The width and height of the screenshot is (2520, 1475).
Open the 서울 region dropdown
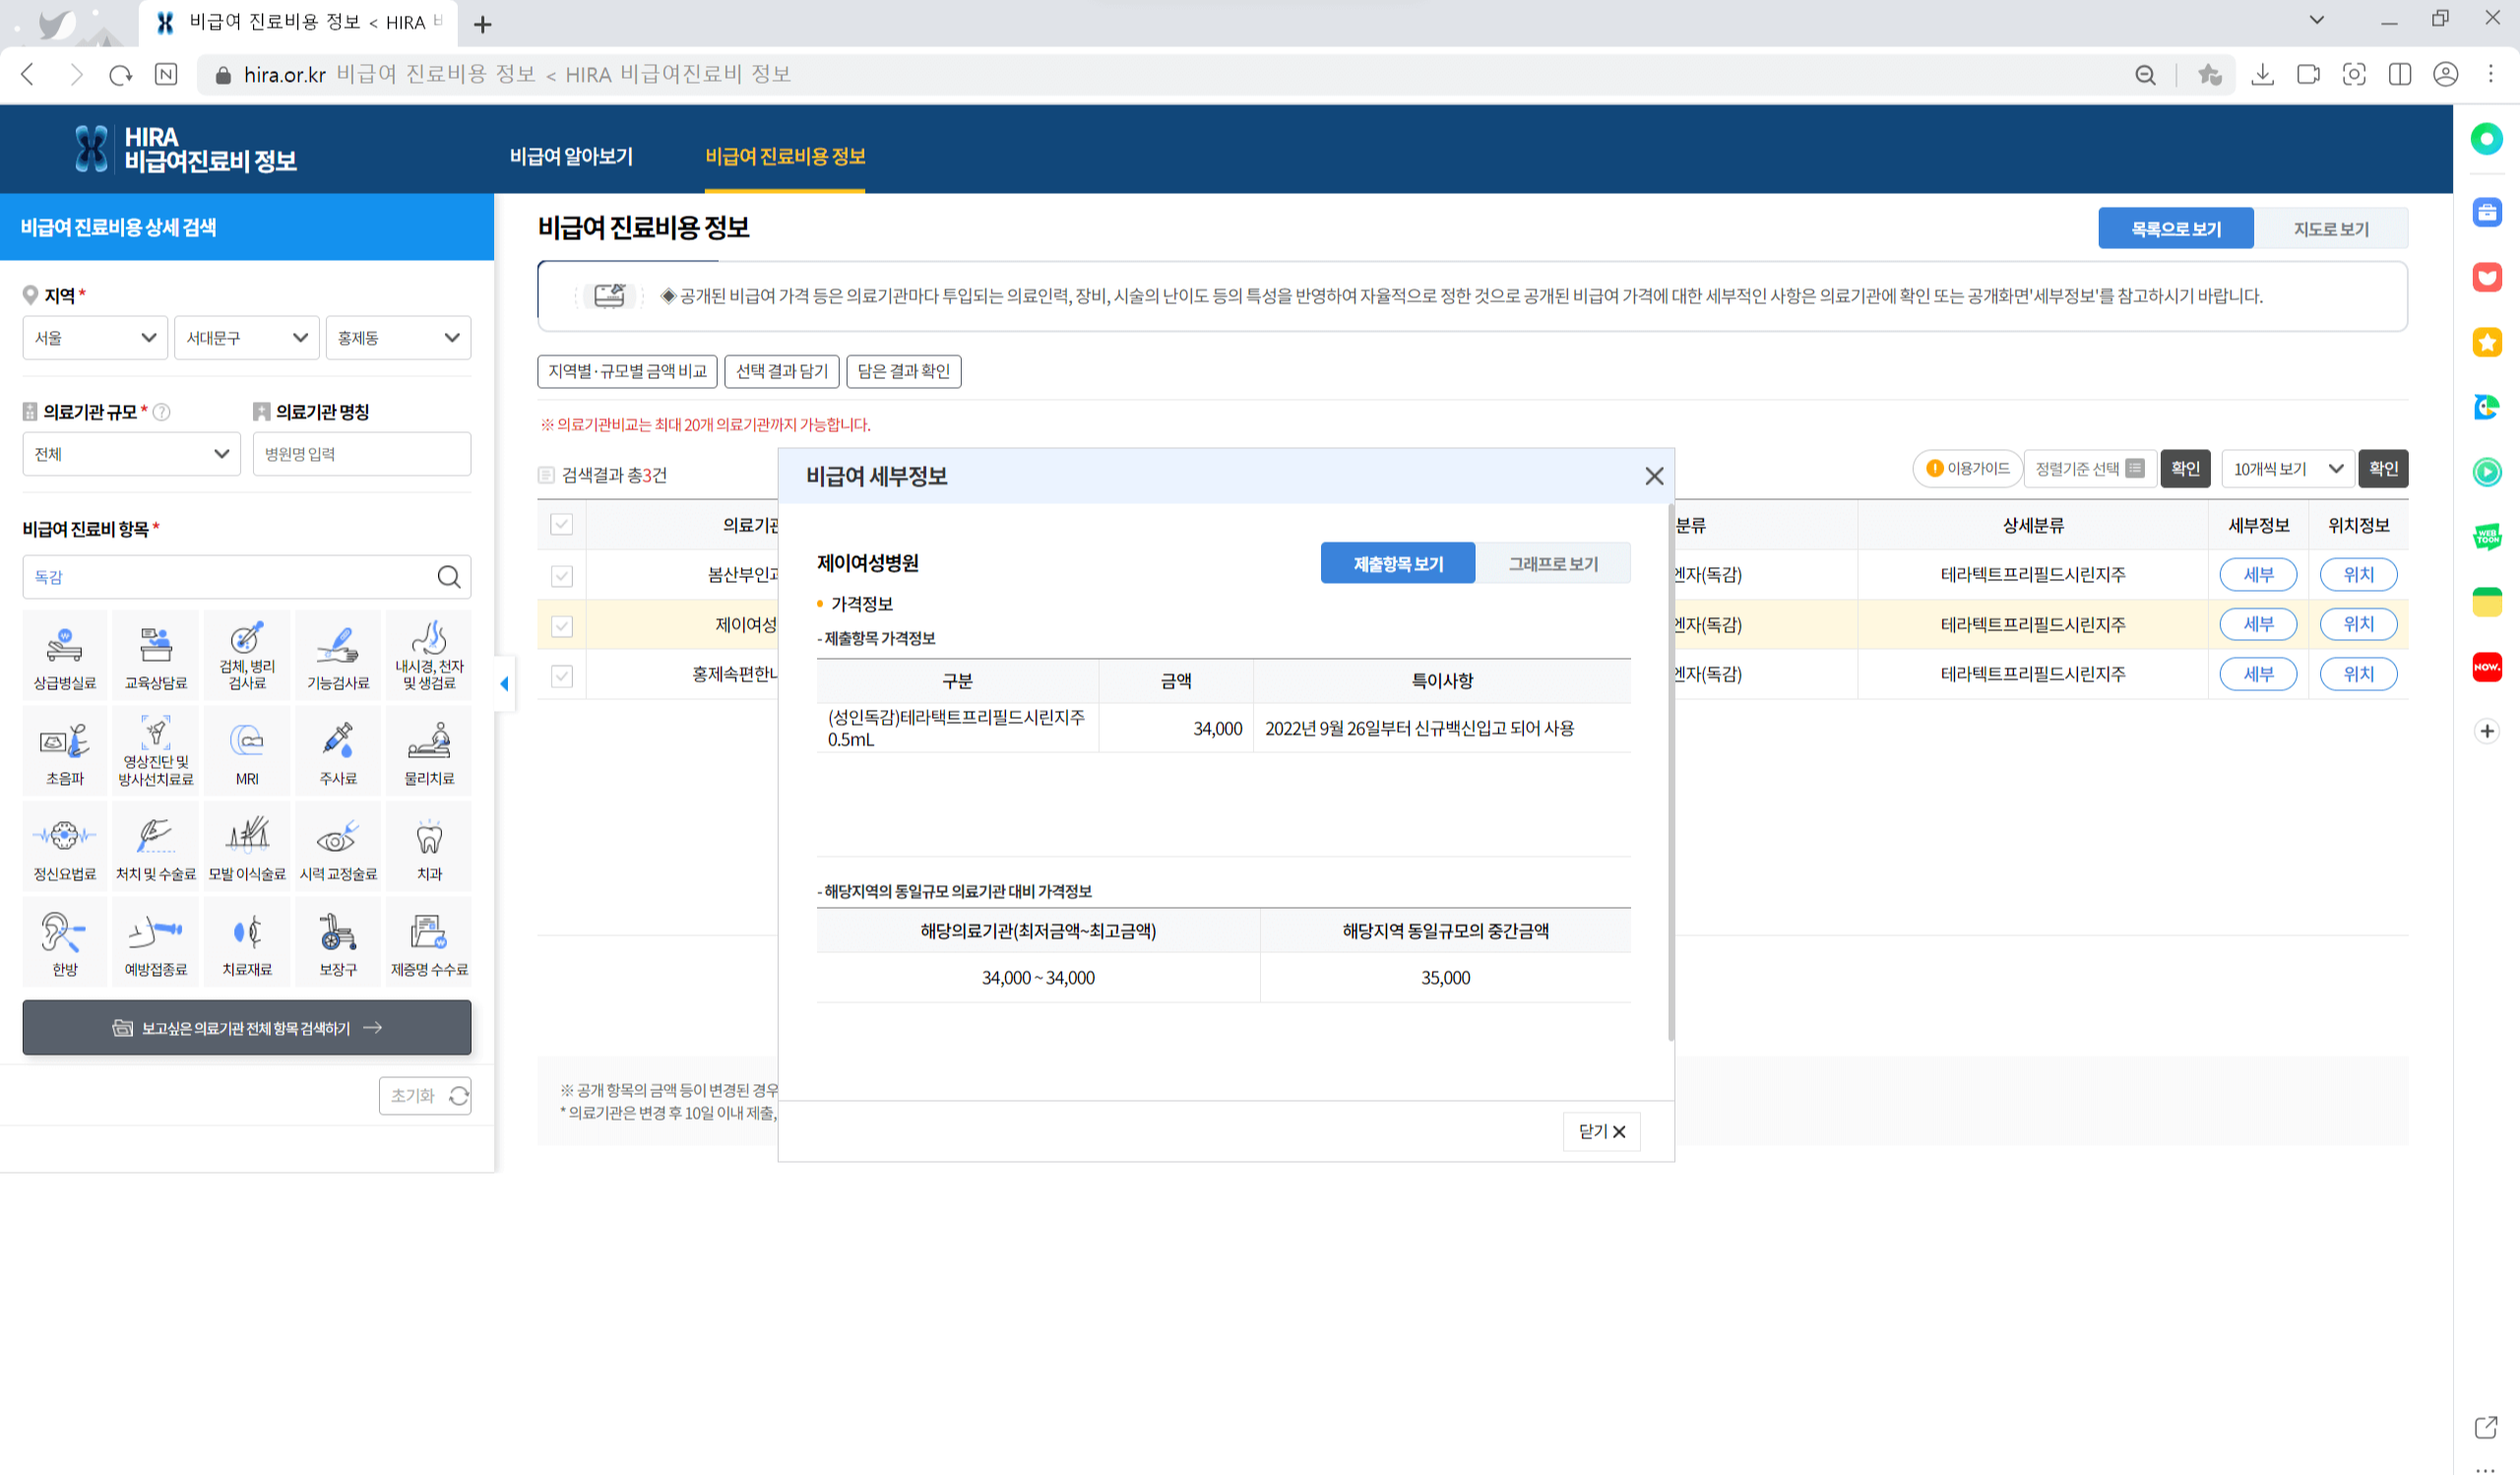pyautogui.click(x=95, y=338)
